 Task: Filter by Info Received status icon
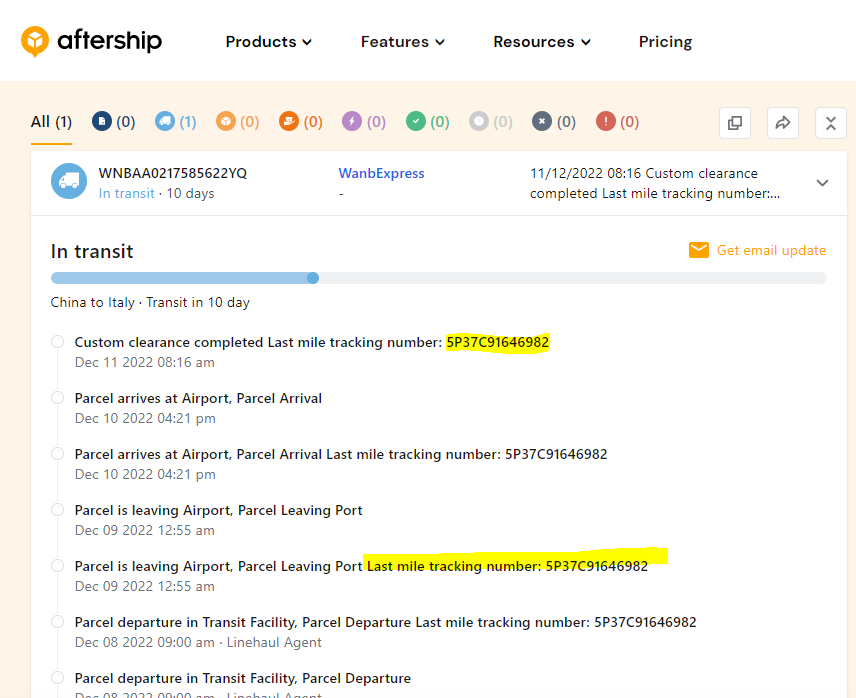tap(102, 121)
